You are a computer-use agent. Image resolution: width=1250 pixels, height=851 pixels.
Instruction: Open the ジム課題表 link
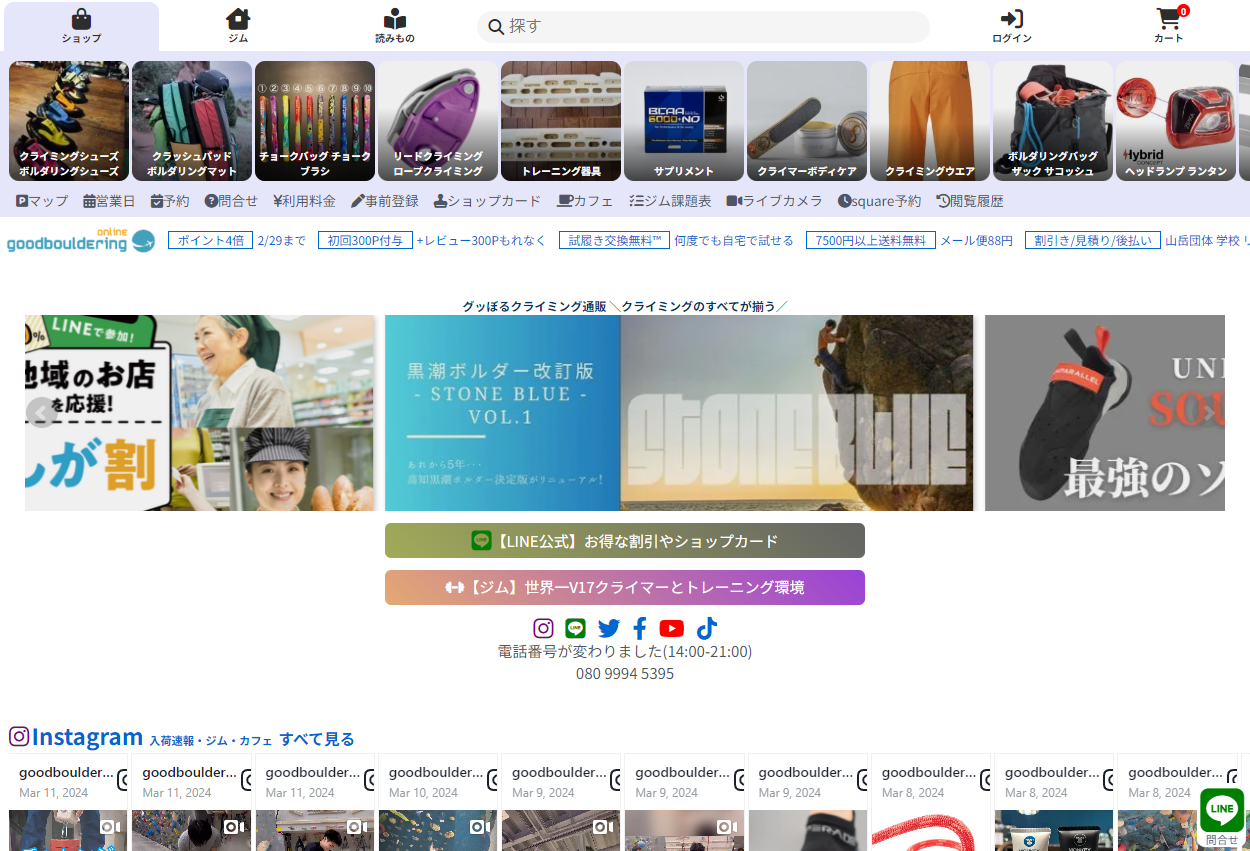tap(670, 201)
